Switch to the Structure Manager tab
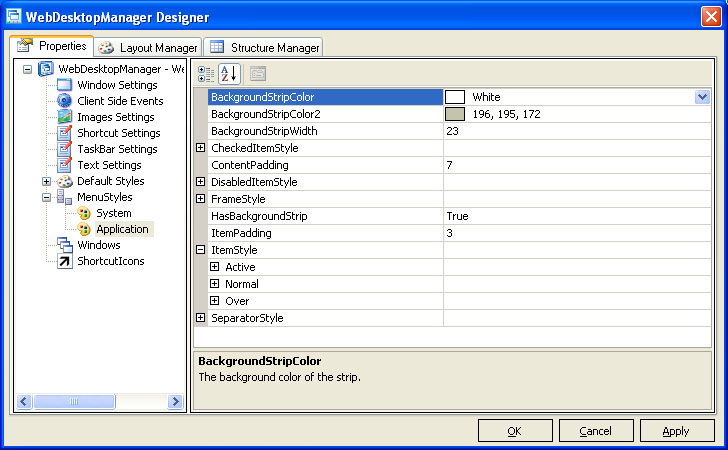 click(x=264, y=47)
